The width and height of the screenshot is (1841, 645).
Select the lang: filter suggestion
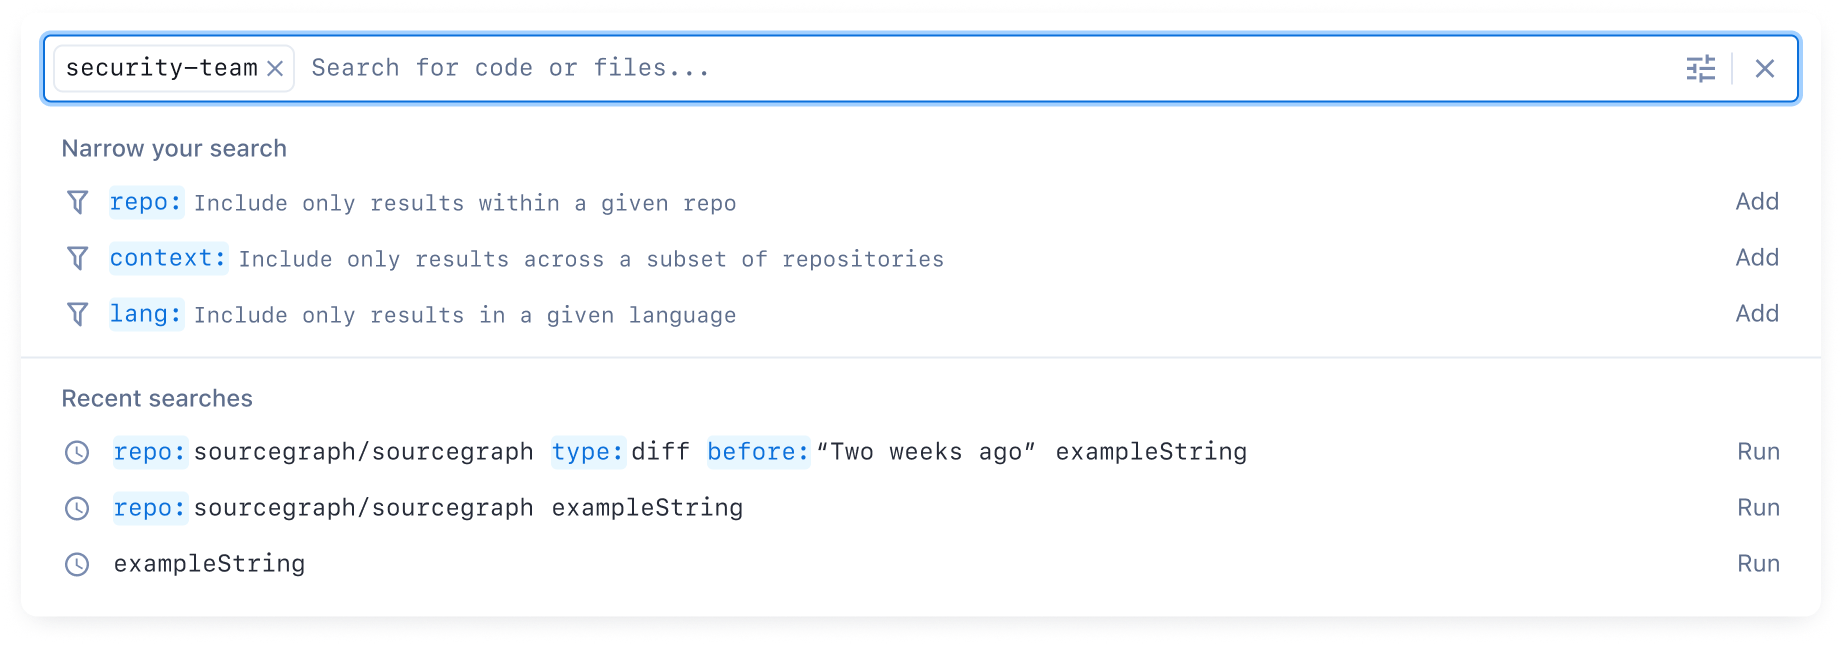[x=920, y=314]
